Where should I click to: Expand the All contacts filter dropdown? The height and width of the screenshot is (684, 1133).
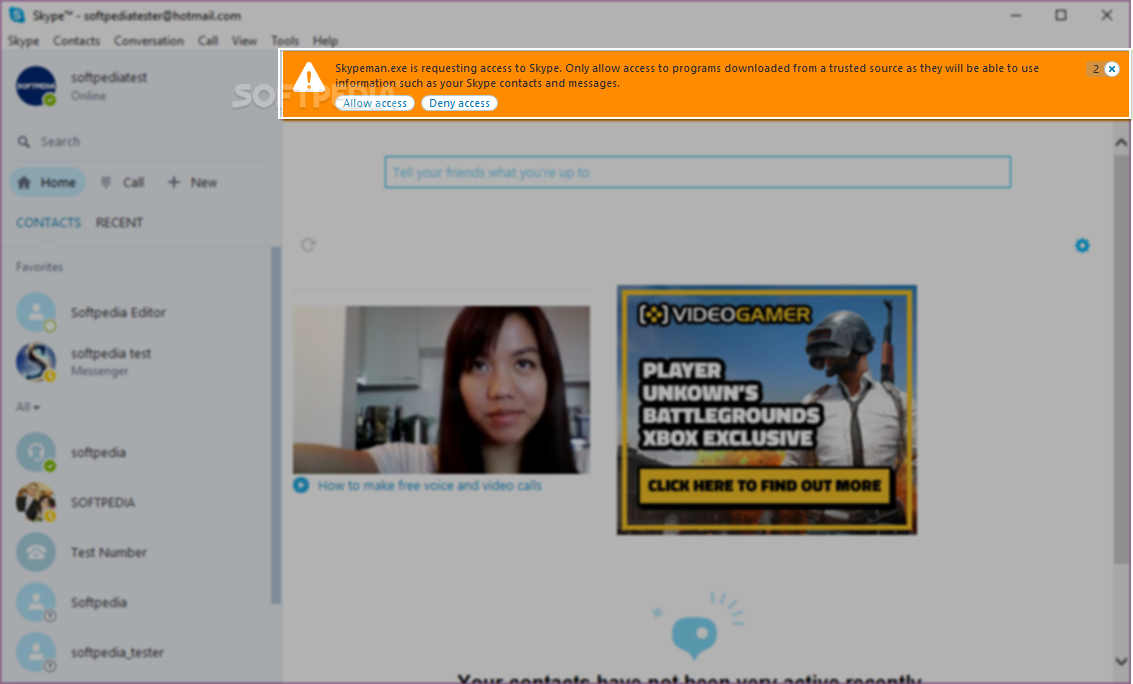coord(27,407)
